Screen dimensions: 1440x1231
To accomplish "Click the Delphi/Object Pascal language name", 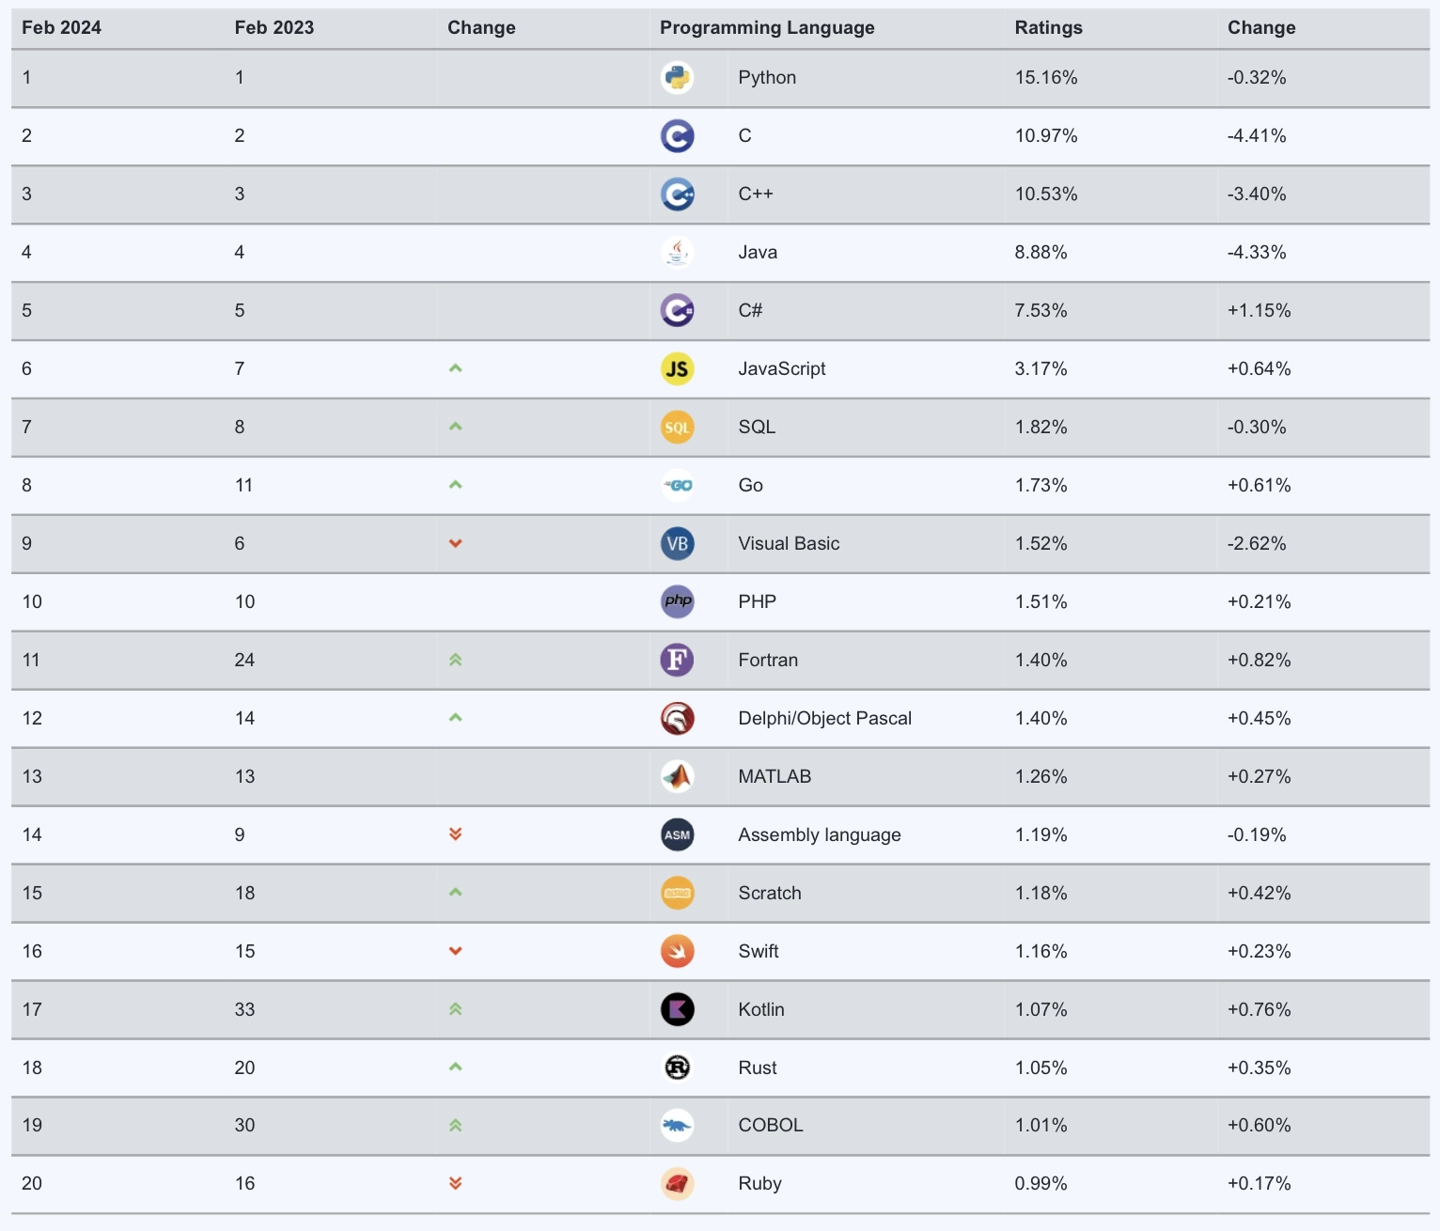I will (x=824, y=718).
